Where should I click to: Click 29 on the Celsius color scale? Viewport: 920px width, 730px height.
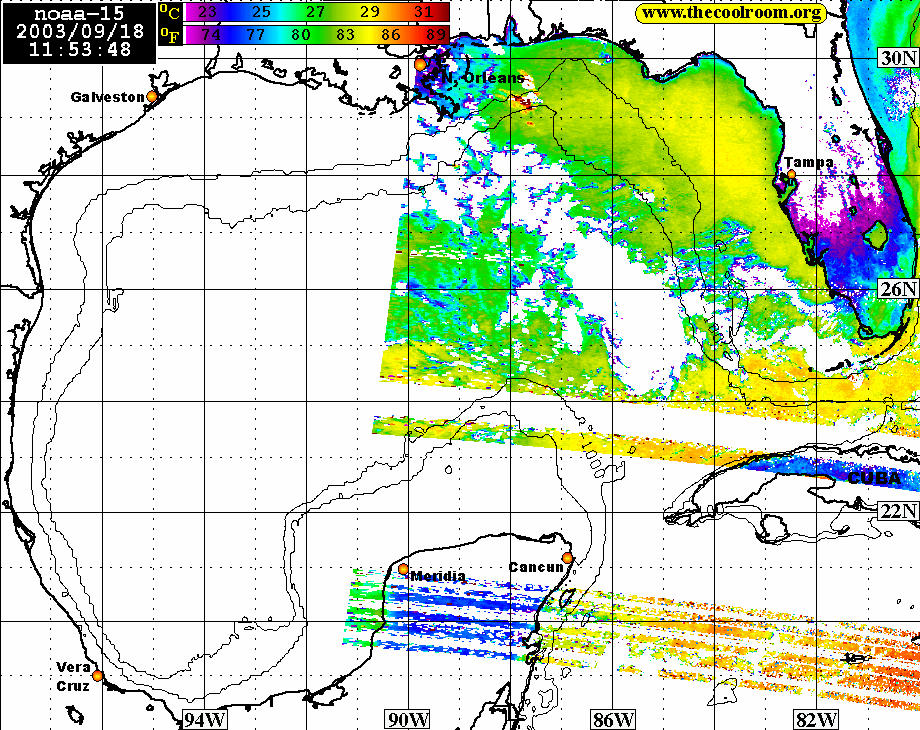coord(370,12)
